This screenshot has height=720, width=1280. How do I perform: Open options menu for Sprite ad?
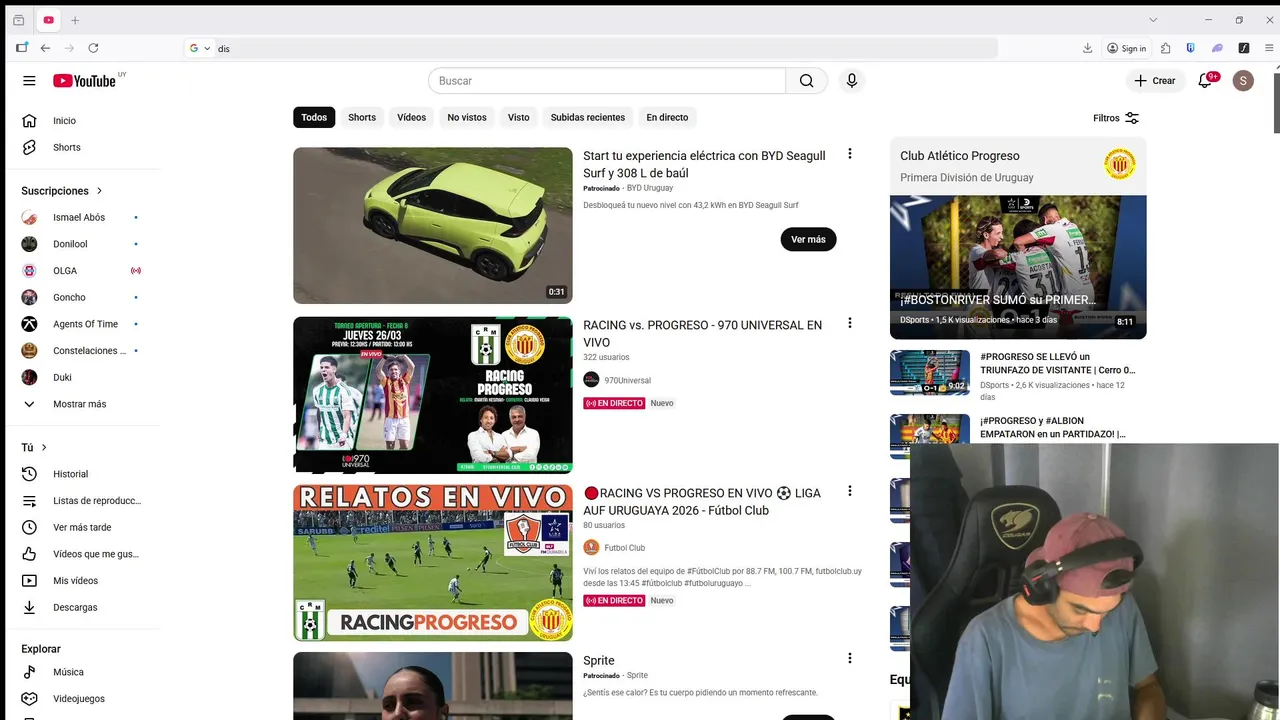point(850,658)
